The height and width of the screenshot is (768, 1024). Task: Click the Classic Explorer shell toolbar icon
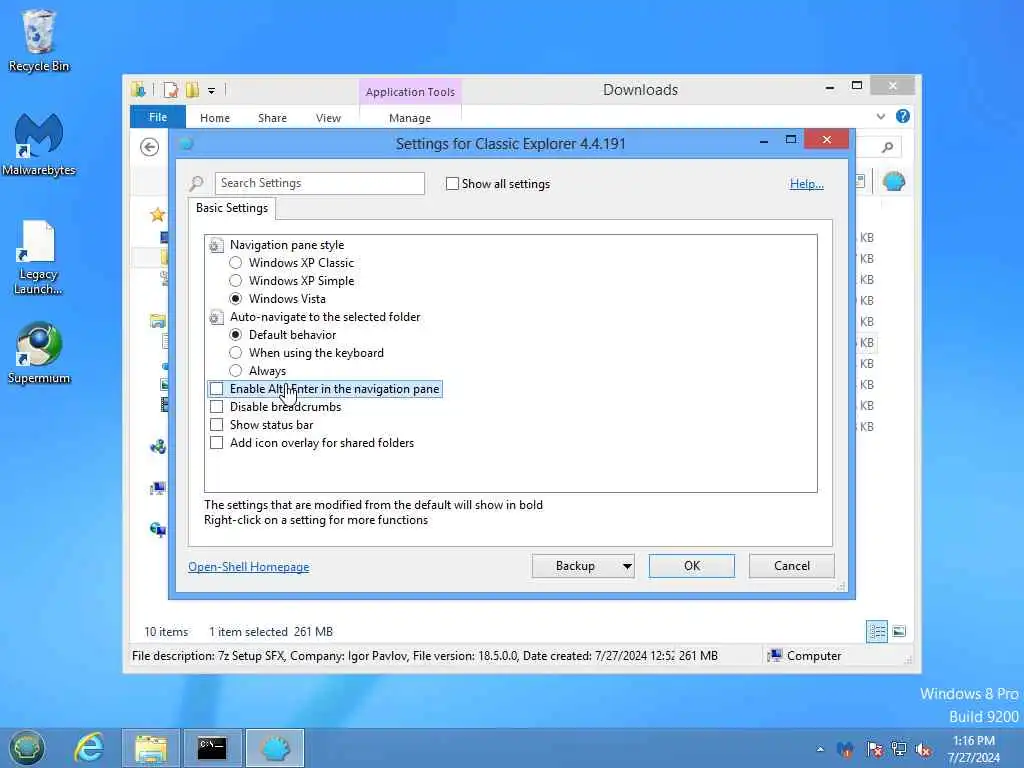(x=893, y=181)
